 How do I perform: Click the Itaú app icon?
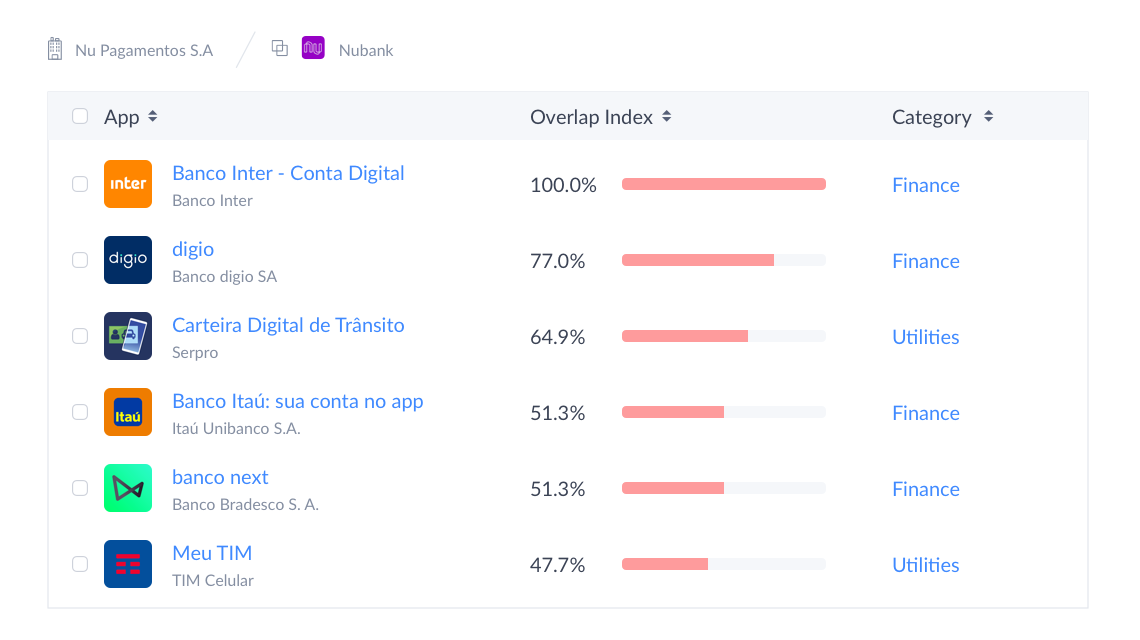coord(128,412)
